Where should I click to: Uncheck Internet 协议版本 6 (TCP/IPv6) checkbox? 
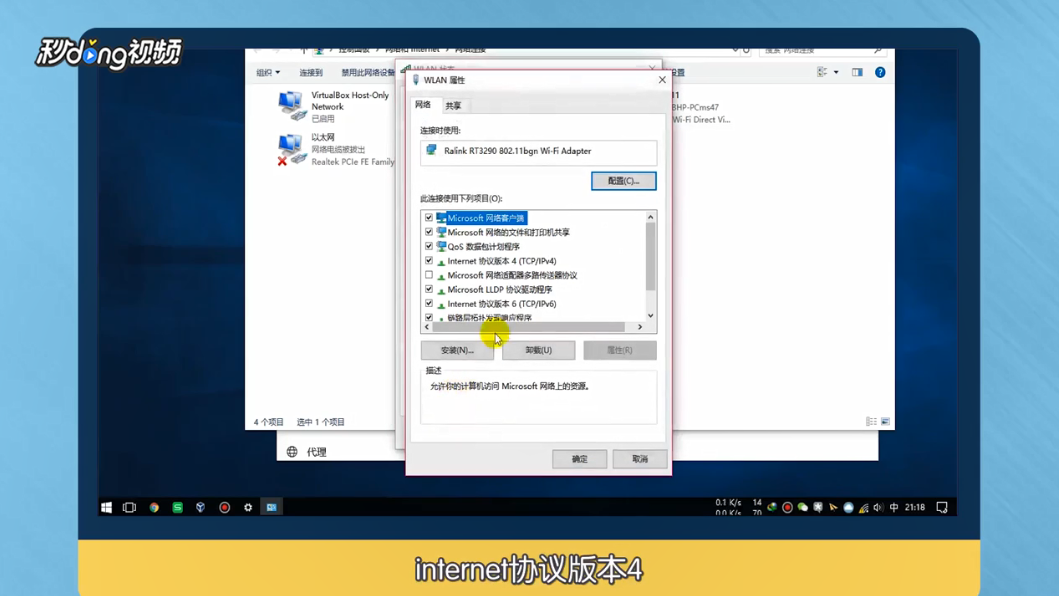tap(429, 303)
